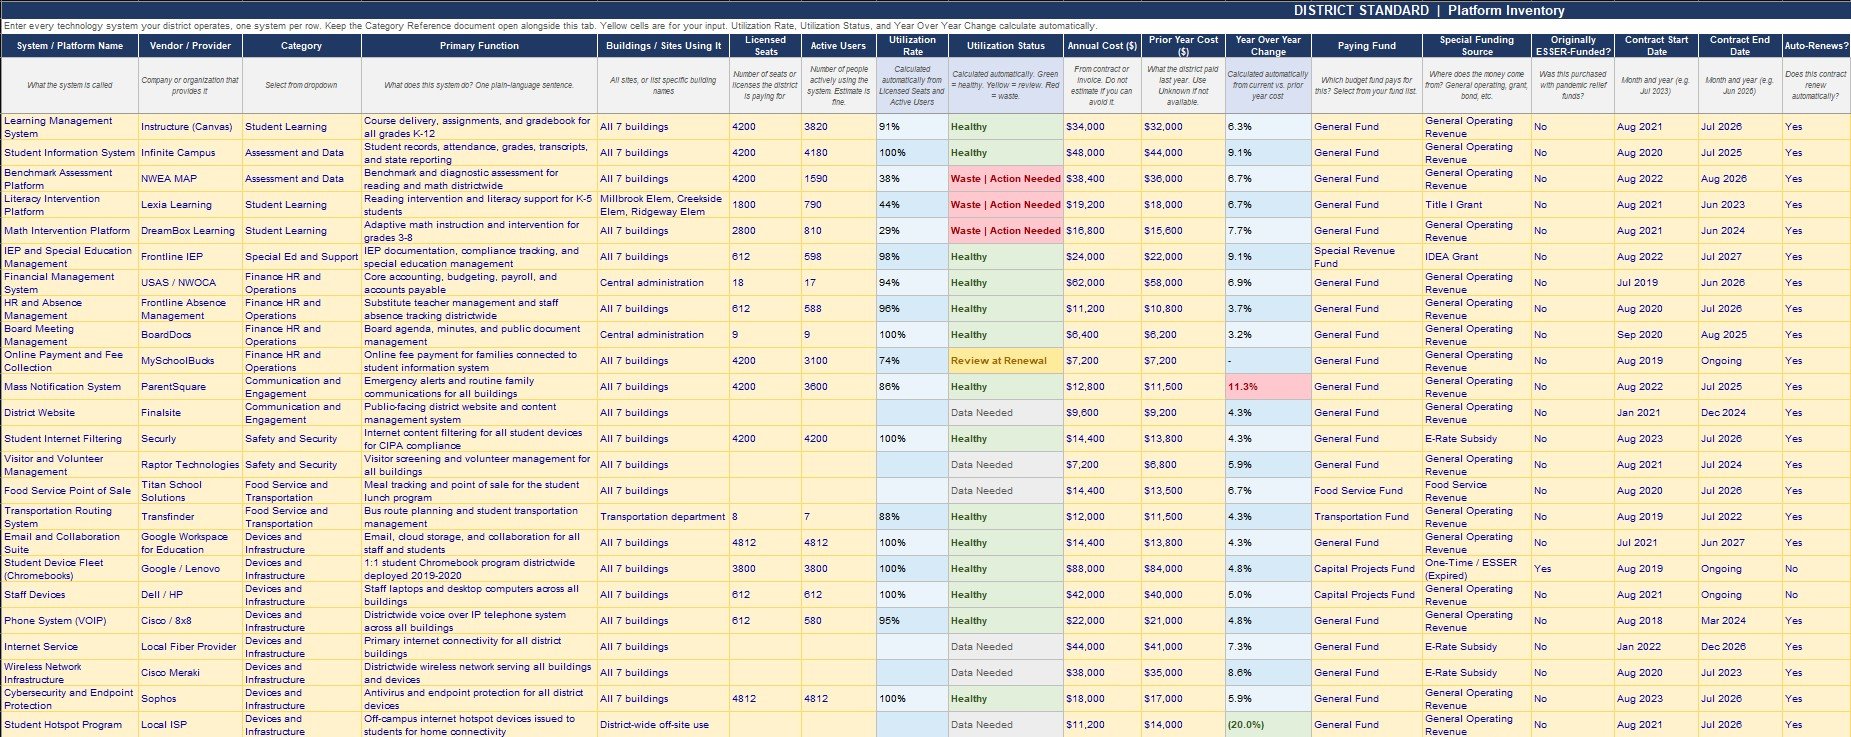
Task: Click the 'Cisco / 8x8' vendor cell
Action: tap(190, 621)
